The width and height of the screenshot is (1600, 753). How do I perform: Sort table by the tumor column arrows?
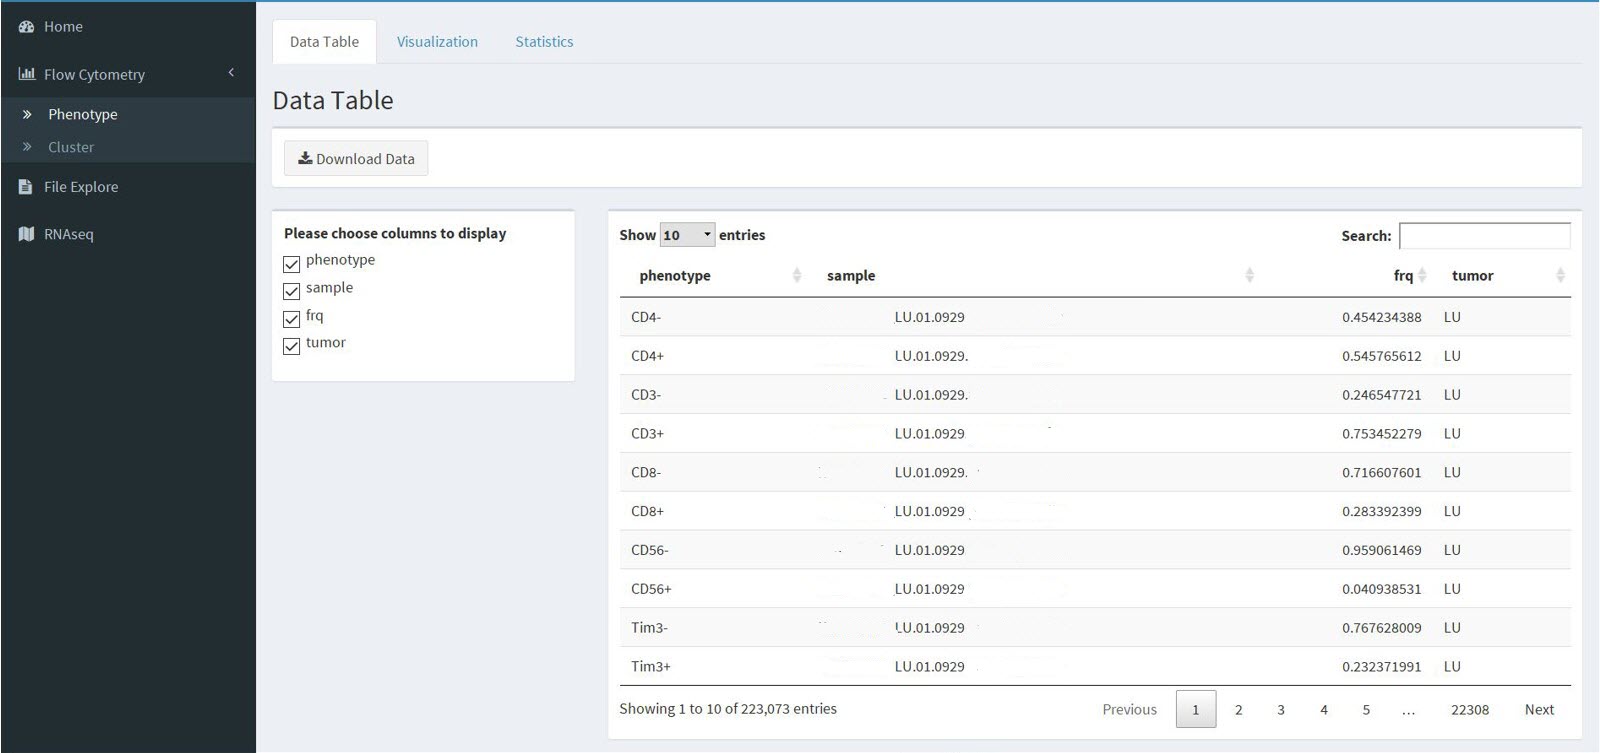1560,275
